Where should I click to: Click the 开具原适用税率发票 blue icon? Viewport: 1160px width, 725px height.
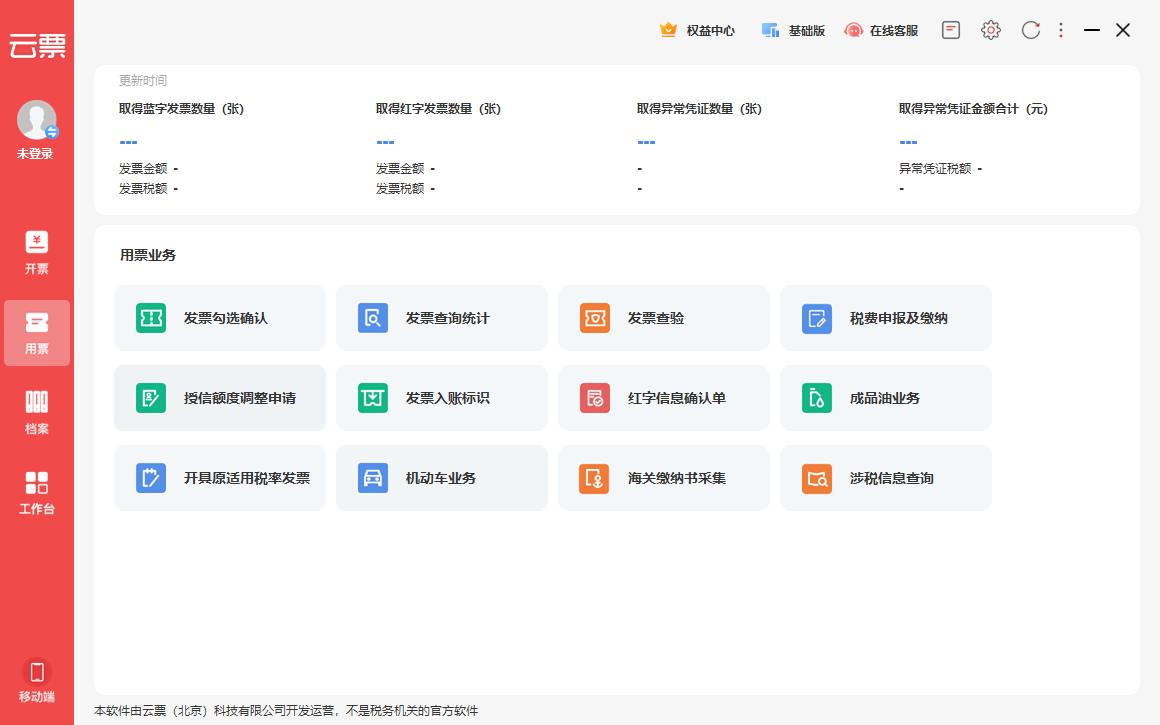(151, 478)
